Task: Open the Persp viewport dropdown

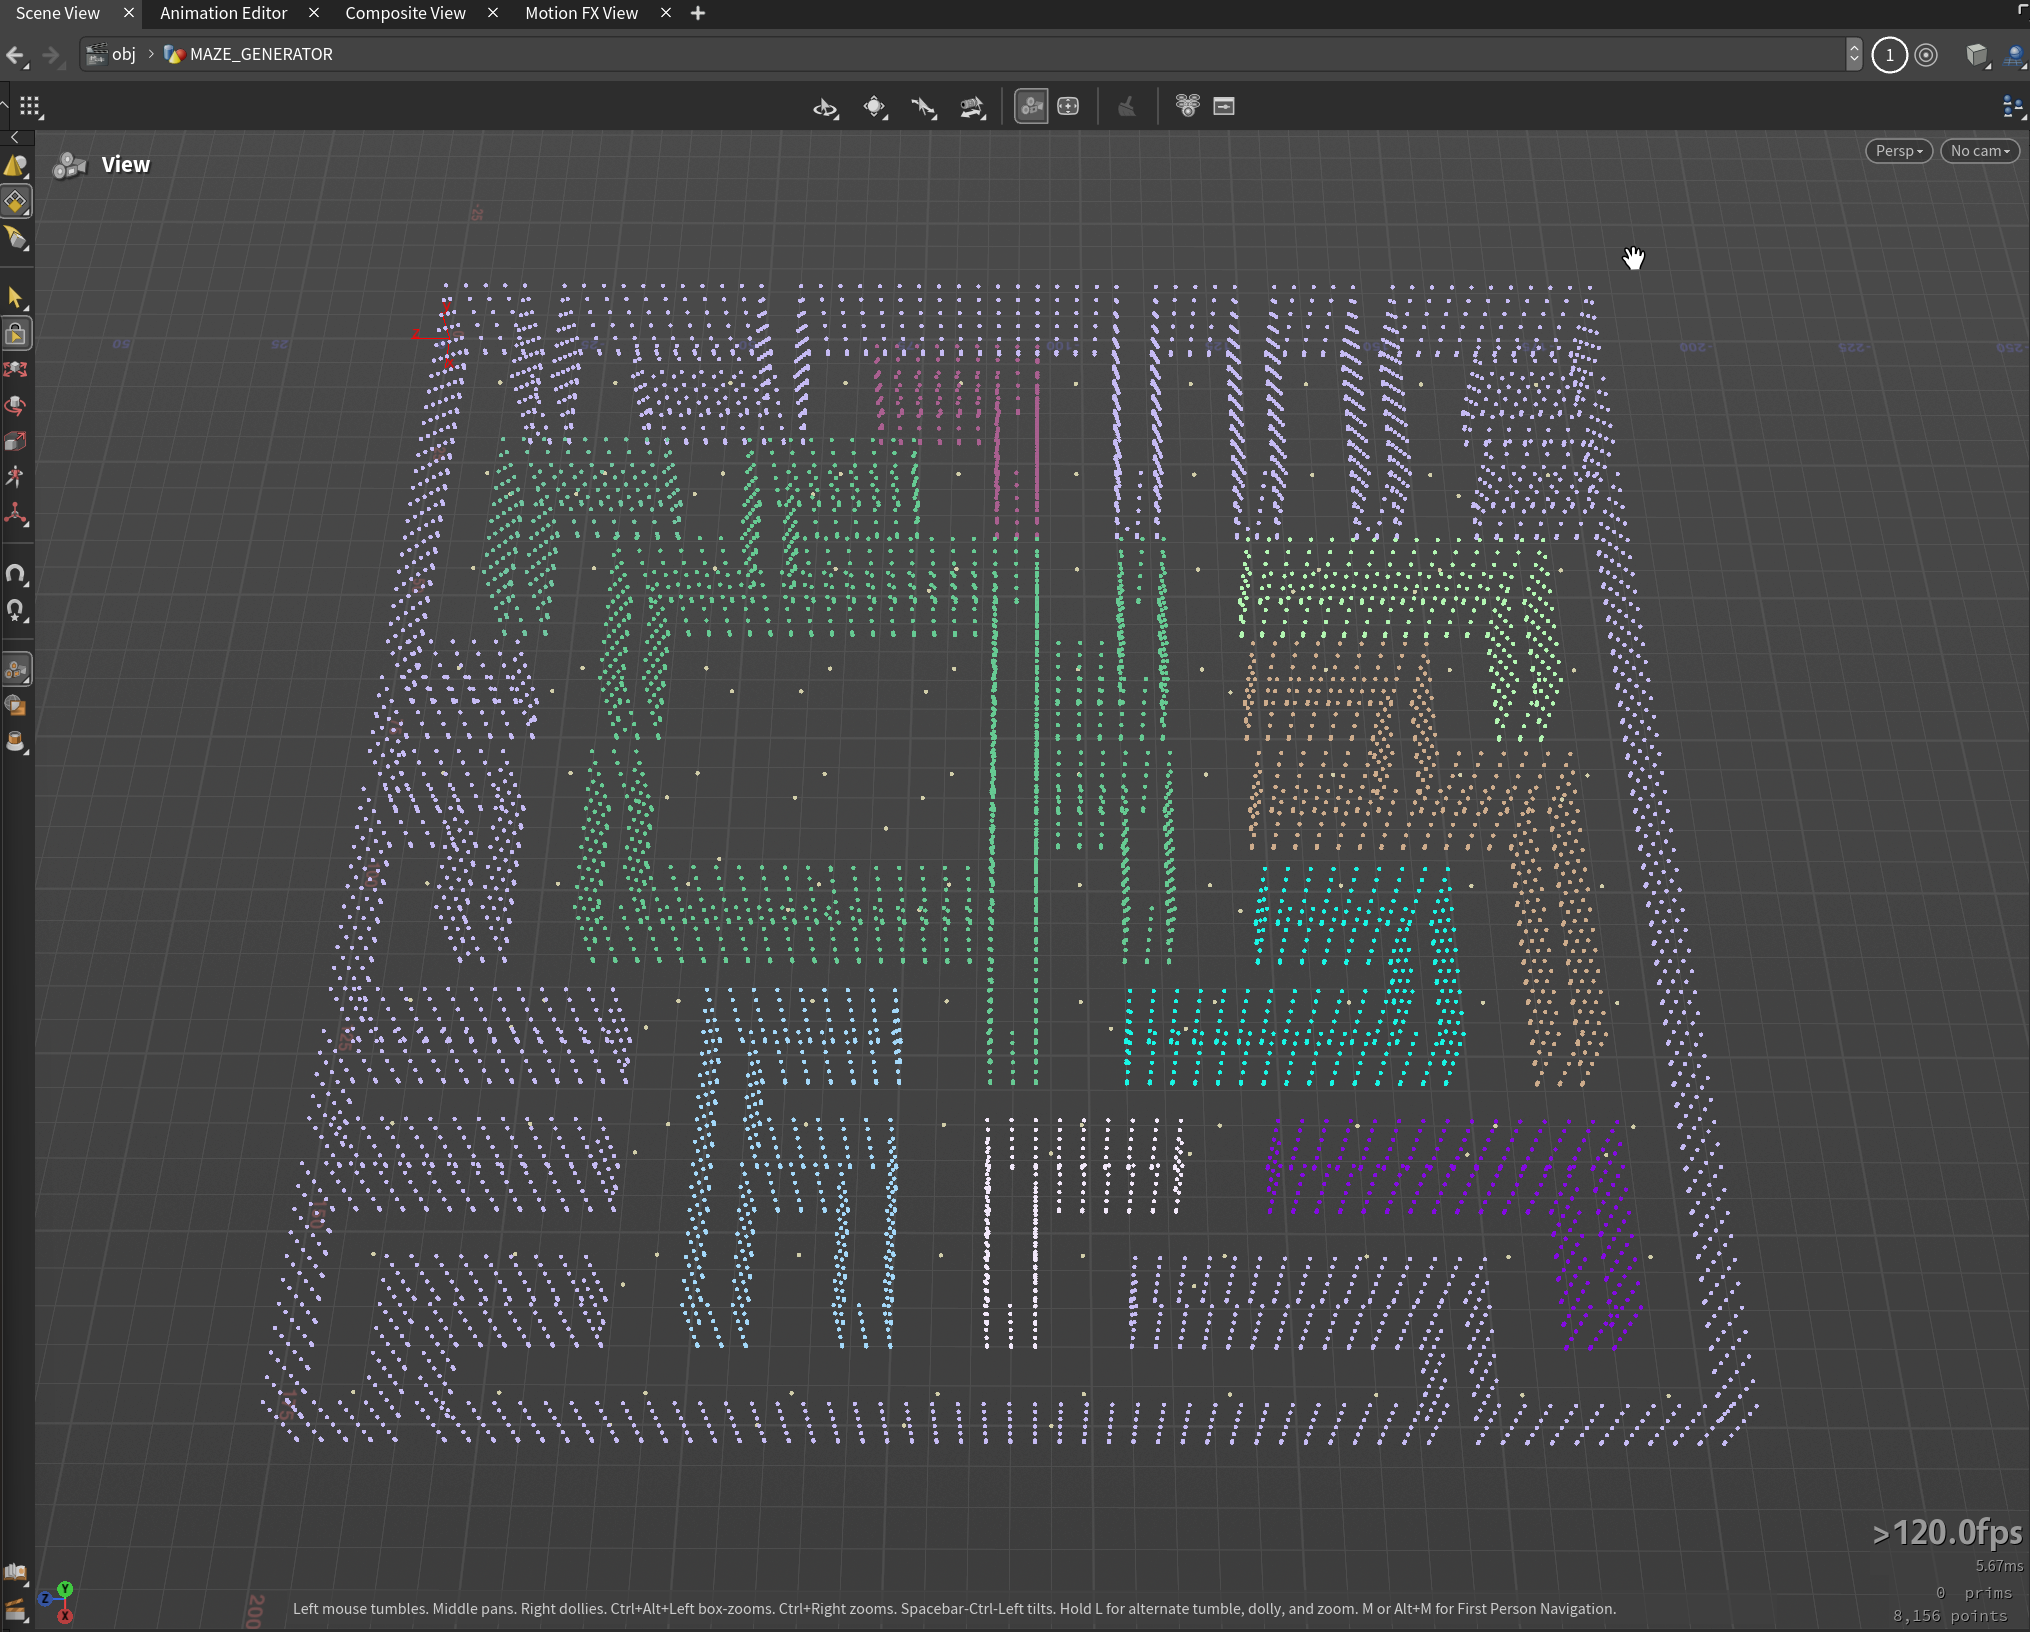Action: tap(1898, 151)
